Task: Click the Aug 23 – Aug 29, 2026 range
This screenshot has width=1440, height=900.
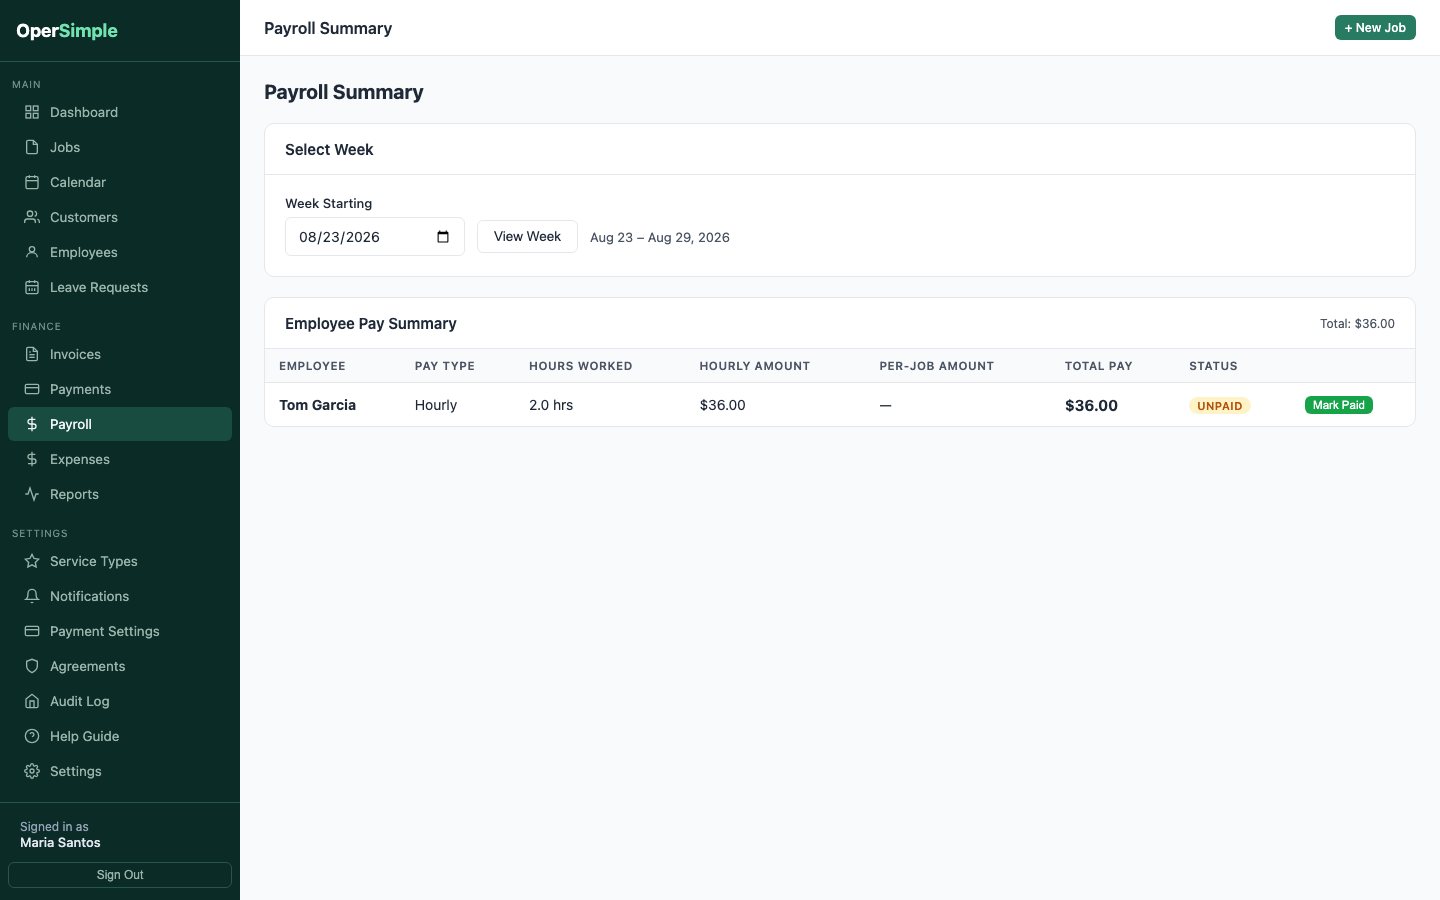Action: click(660, 237)
